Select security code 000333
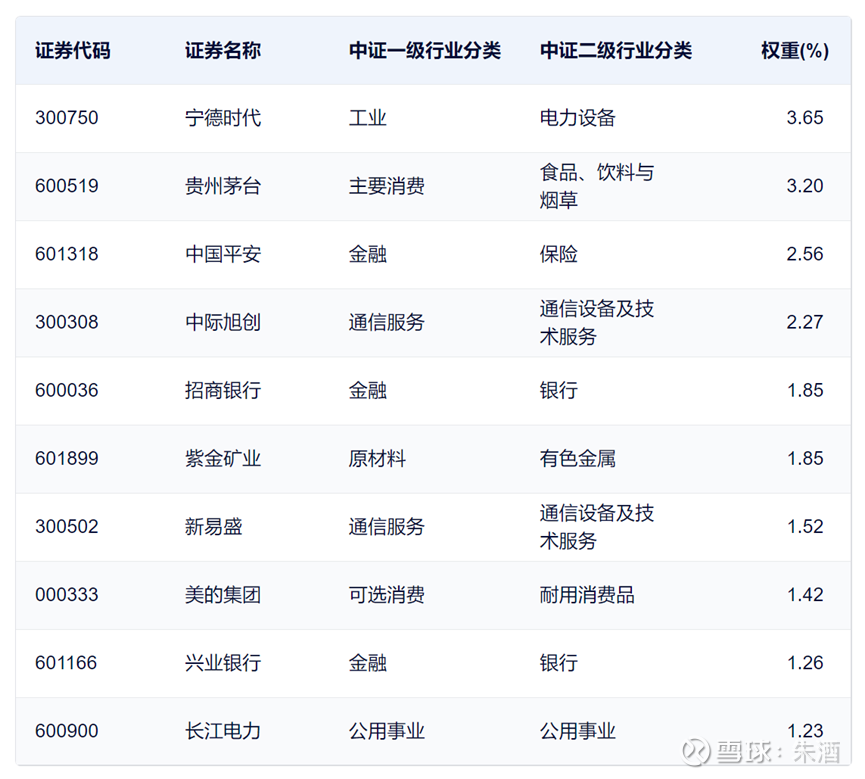The height and width of the screenshot is (779, 865). (x=67, y=595)
